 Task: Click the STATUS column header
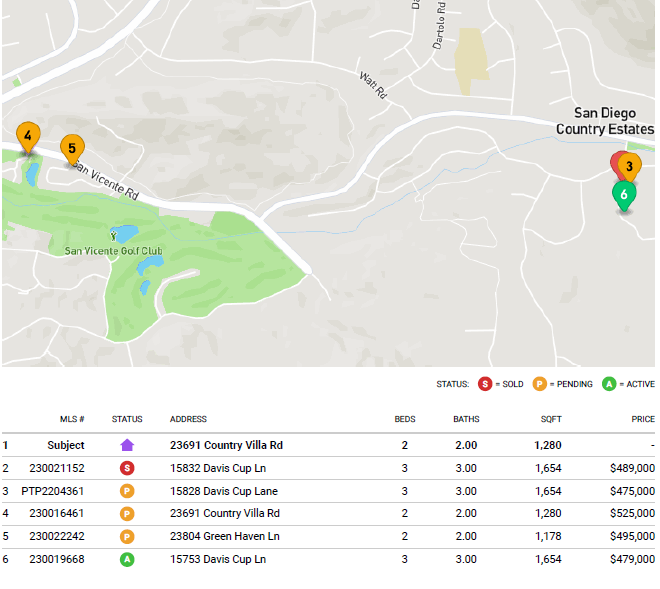pos(127,419)
